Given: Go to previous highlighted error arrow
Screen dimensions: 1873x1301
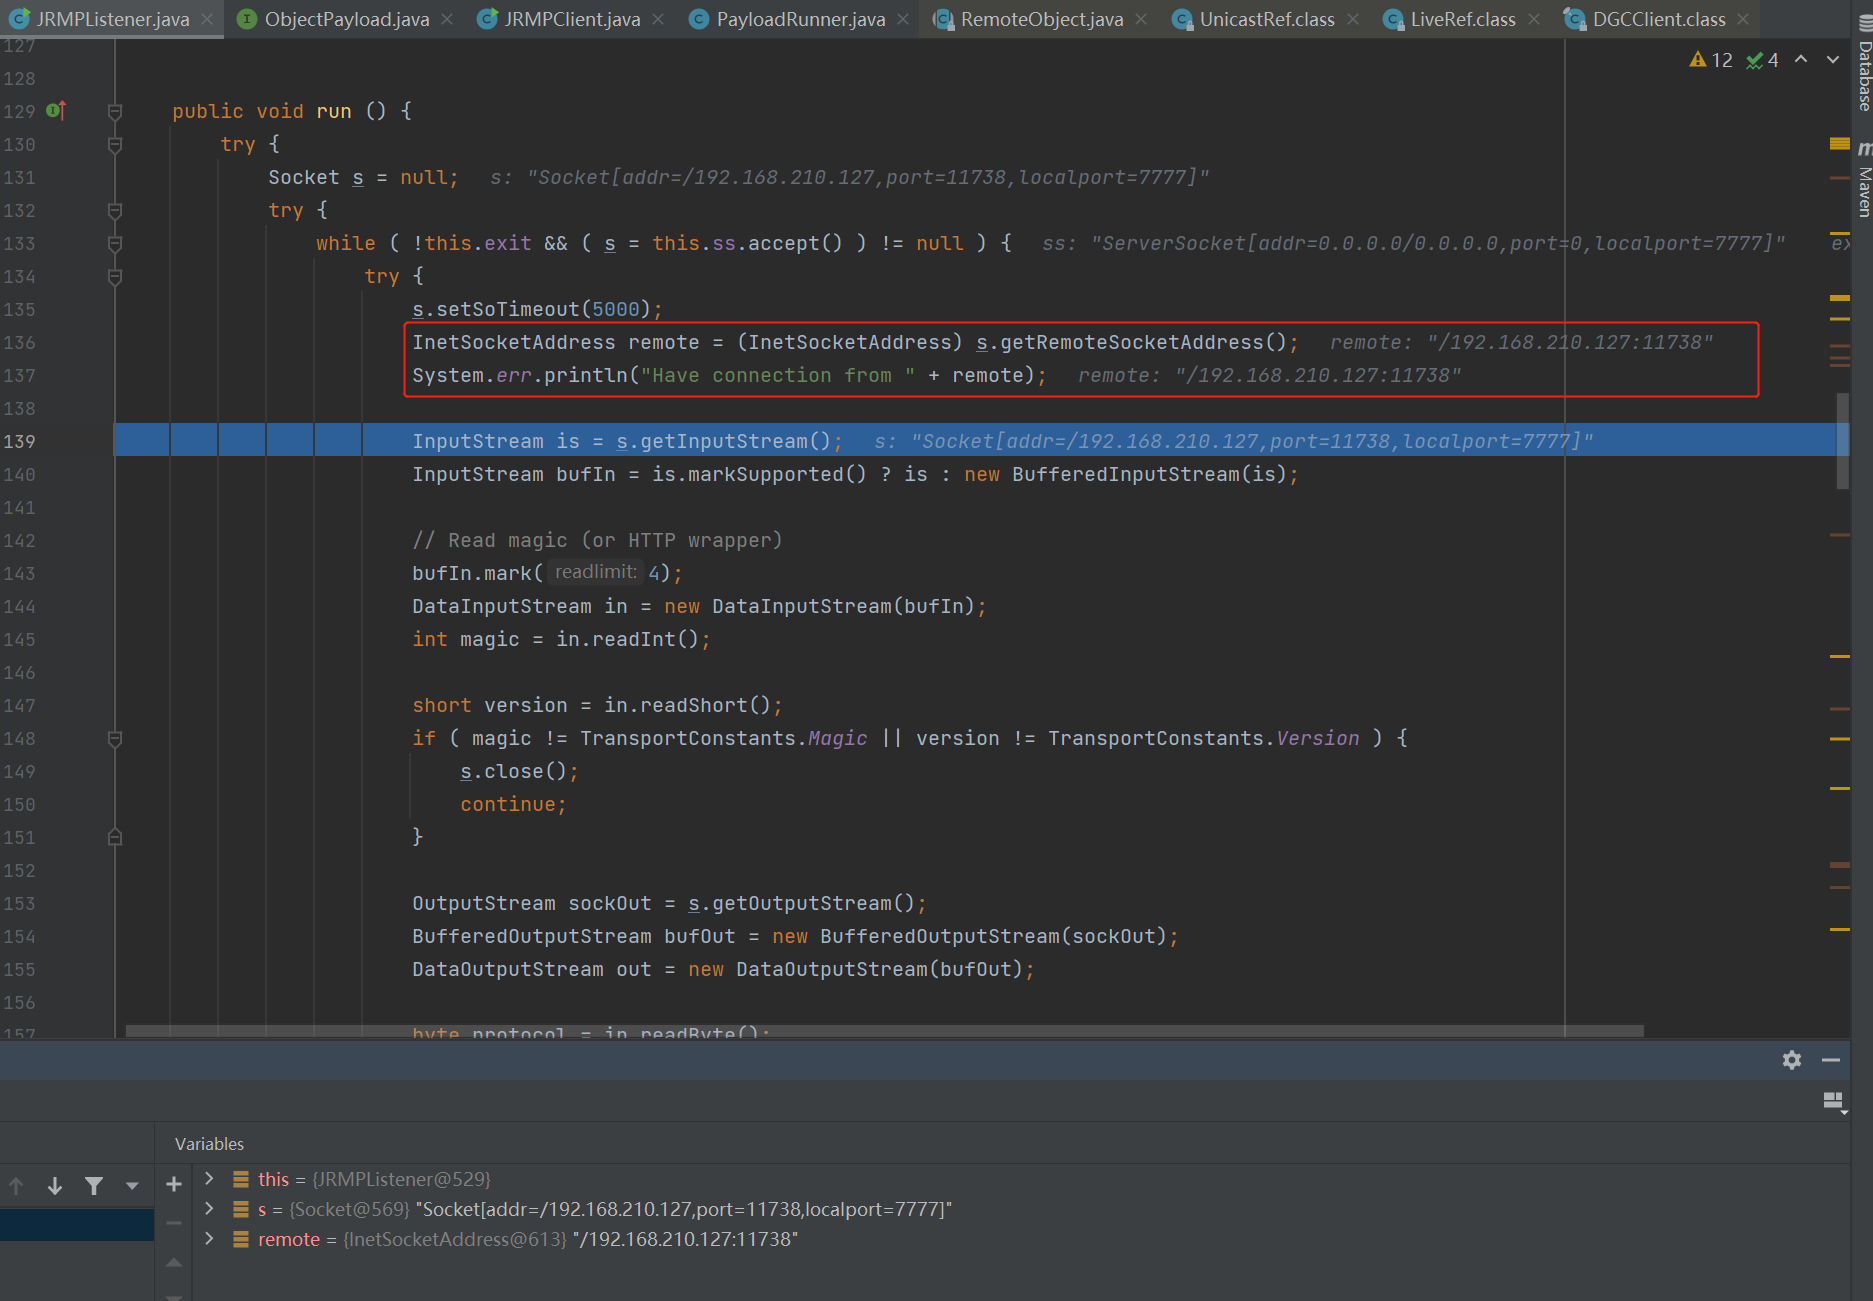Looking at the screenshot, I should 1801,59.
